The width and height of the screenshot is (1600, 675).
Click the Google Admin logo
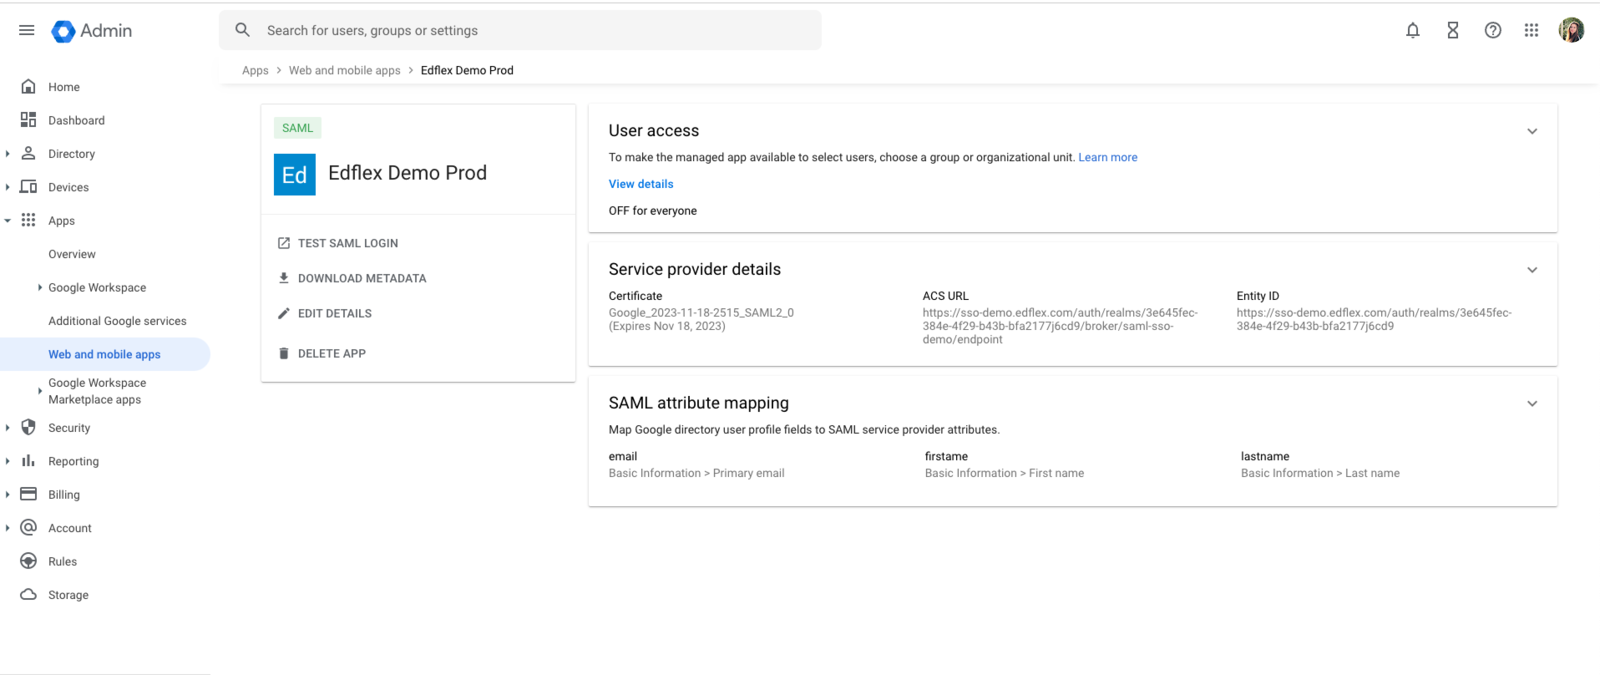[92, 31]
